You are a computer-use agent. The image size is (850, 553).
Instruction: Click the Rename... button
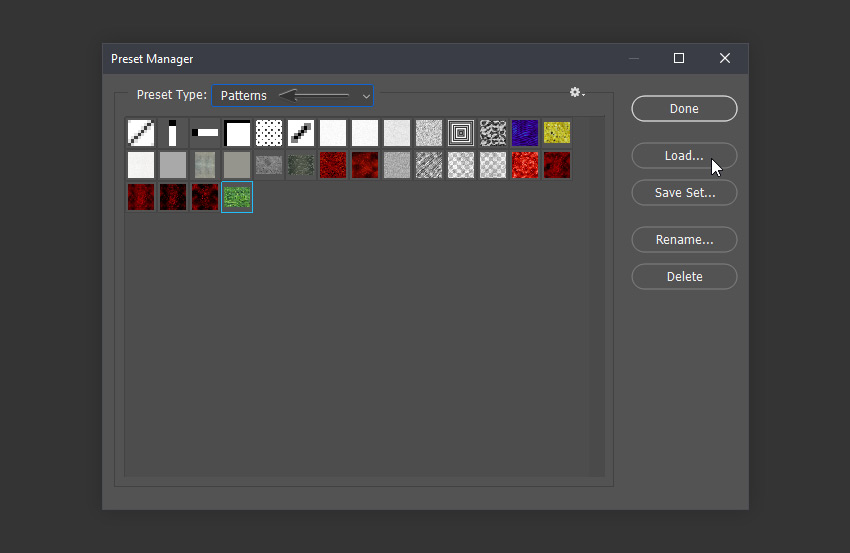point(684,240)
